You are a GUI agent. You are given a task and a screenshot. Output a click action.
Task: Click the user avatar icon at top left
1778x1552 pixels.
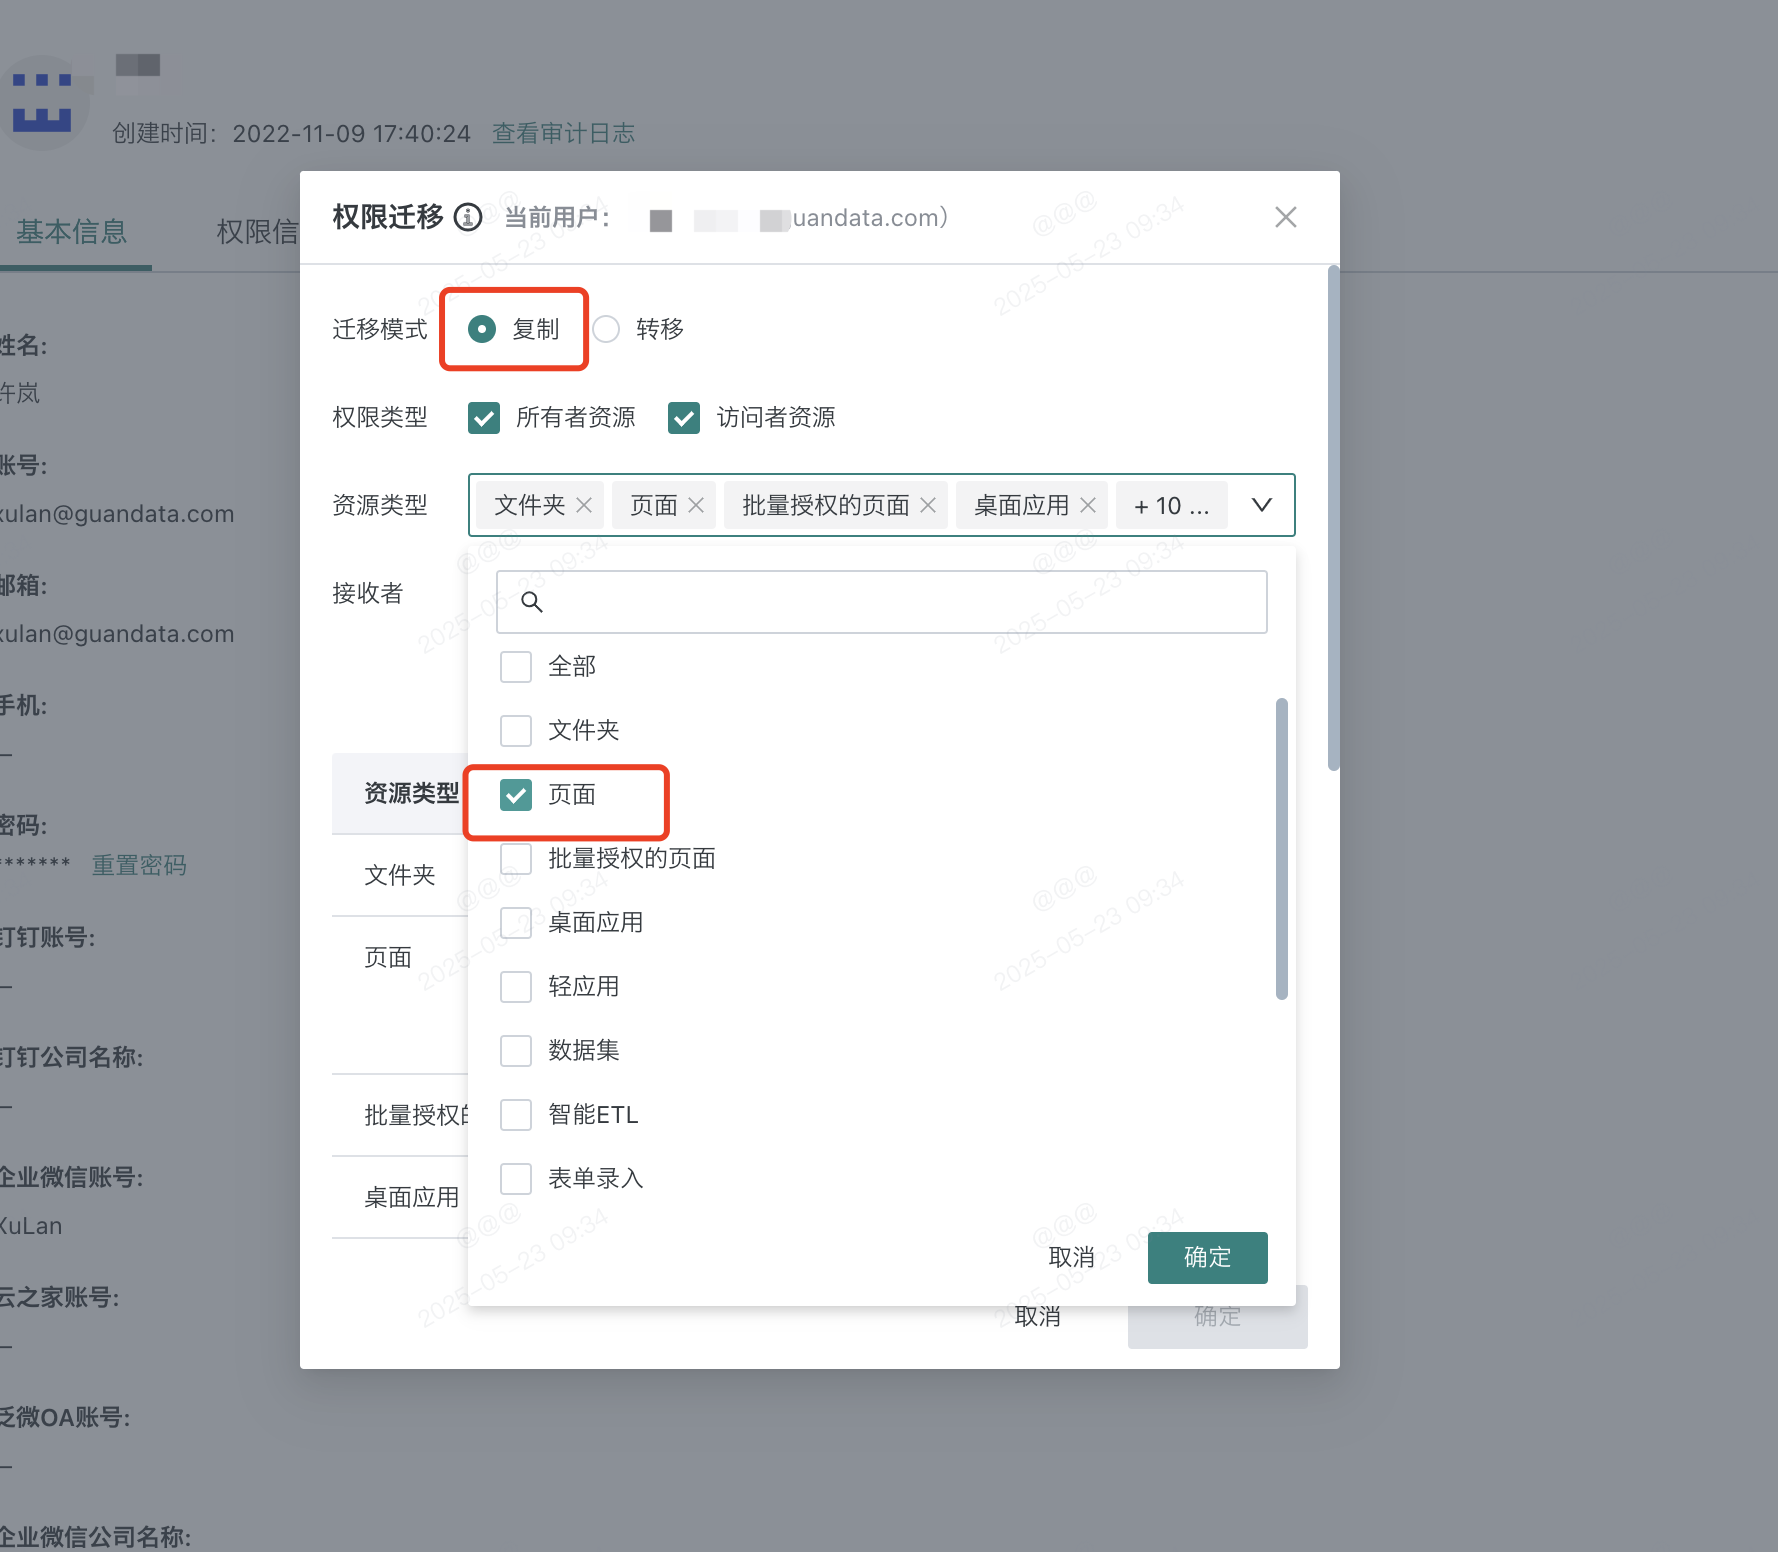(42, 103)
